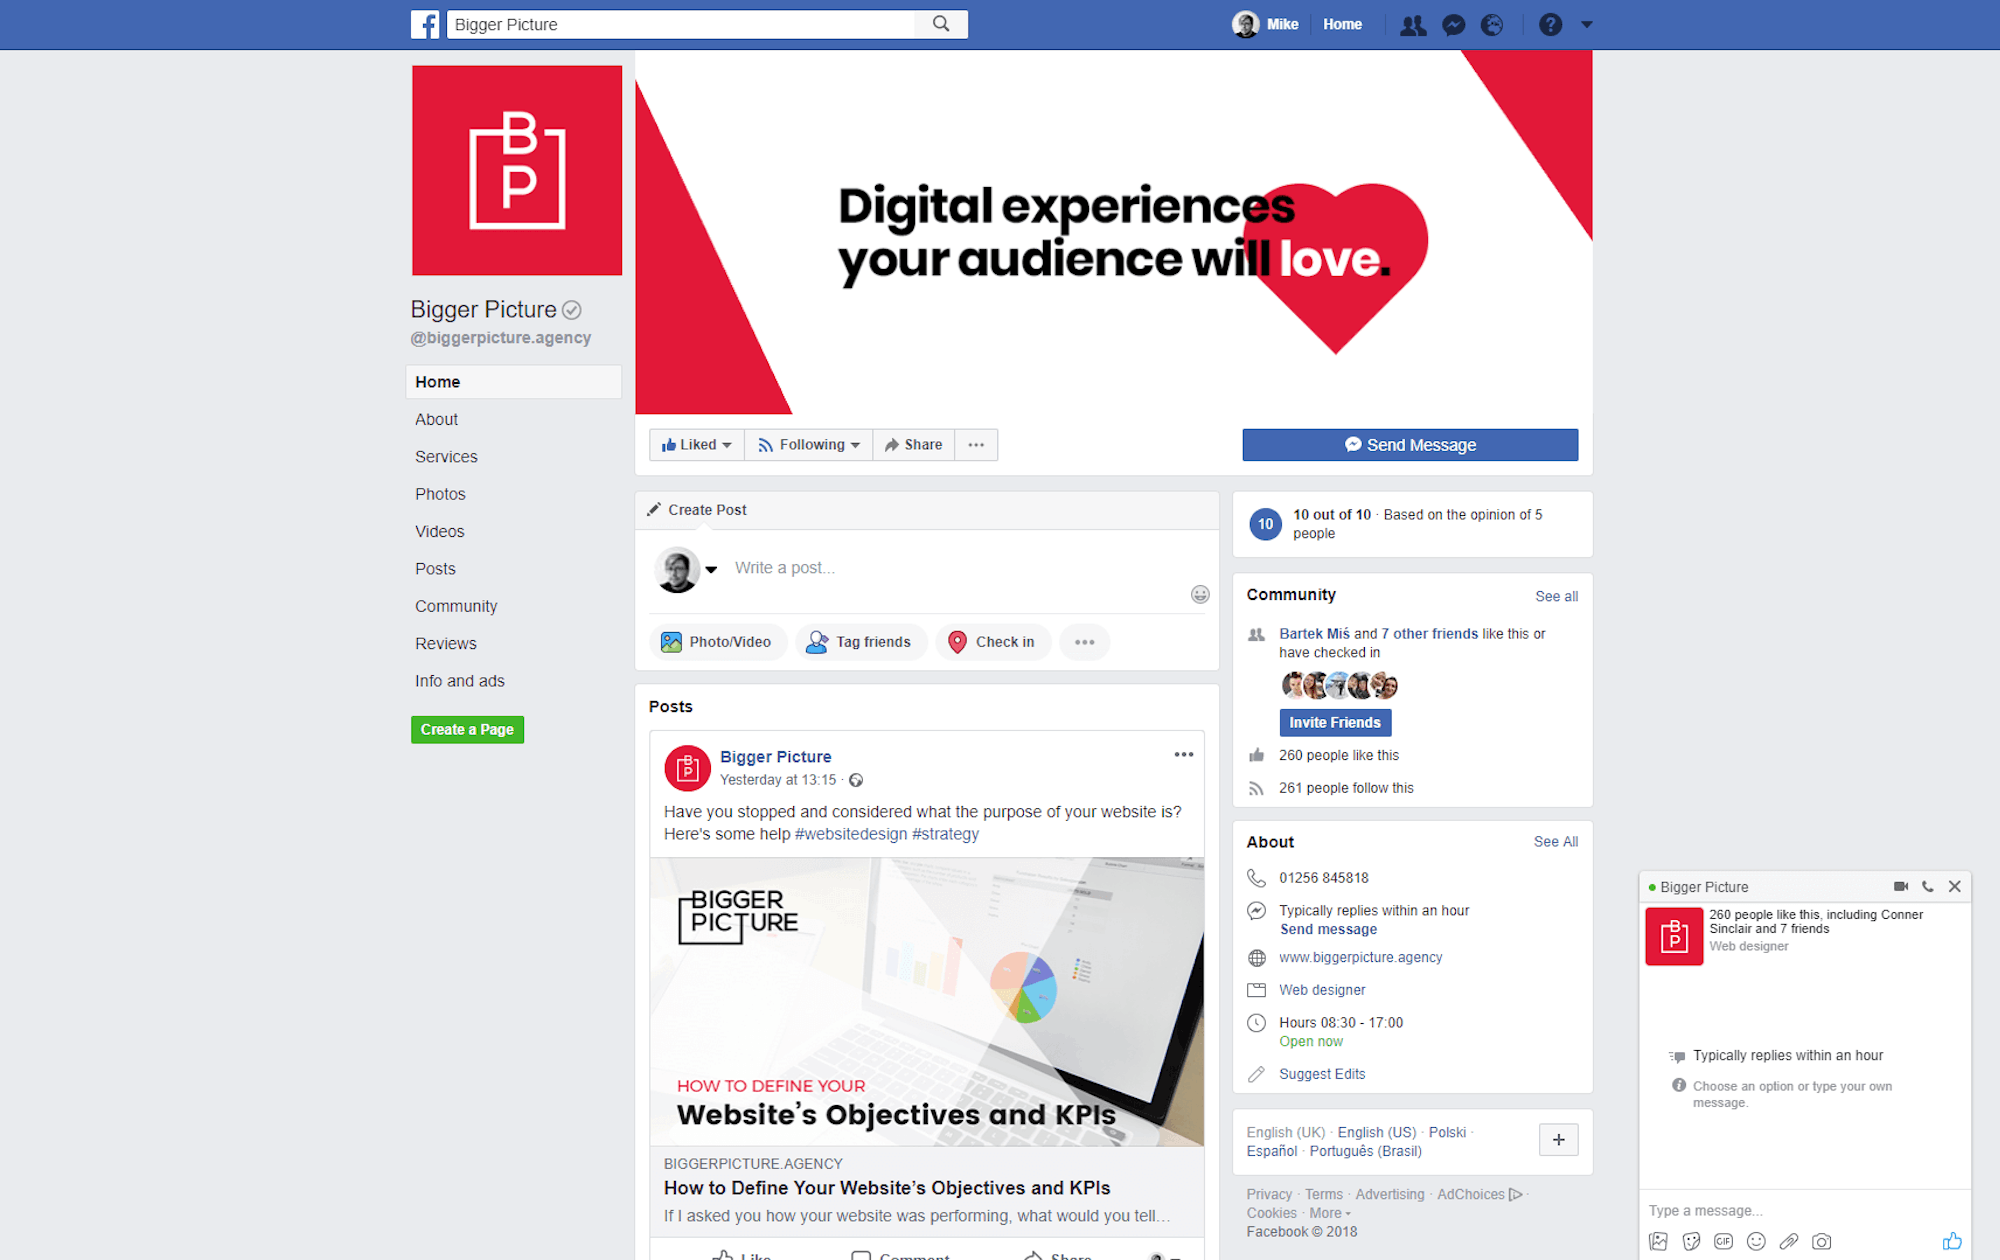Open the page more options ellipsis button
The height and width of the screenshot is (1260, 2000).
coord(976,445)
